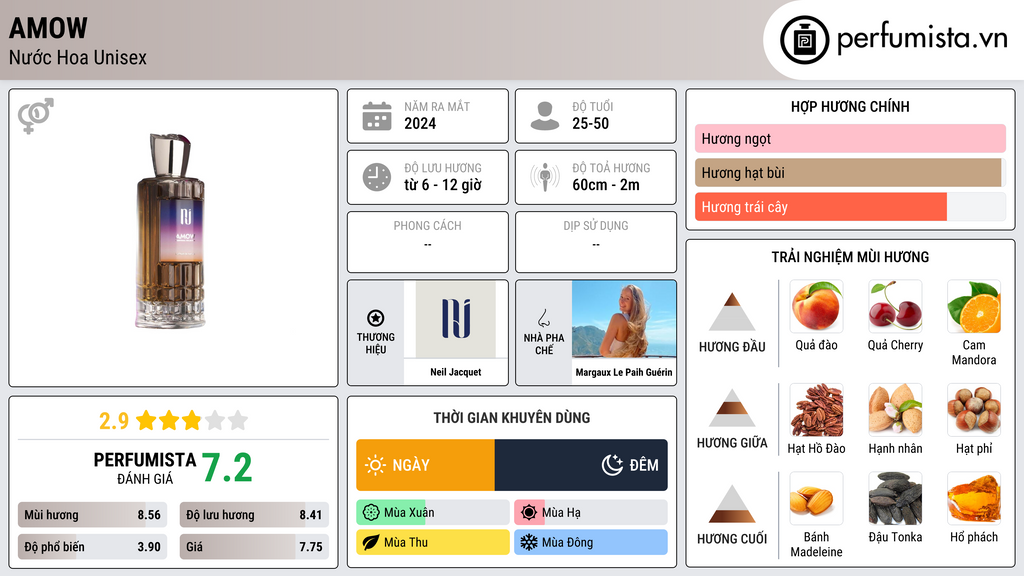Open the AMOW perfume bottle image

(x=172, y=231)
